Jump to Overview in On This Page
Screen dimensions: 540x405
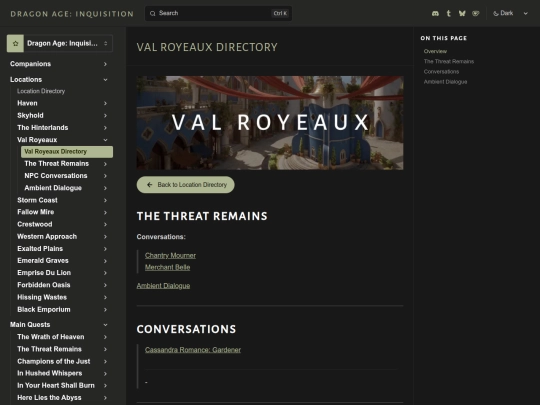(435, 51)
